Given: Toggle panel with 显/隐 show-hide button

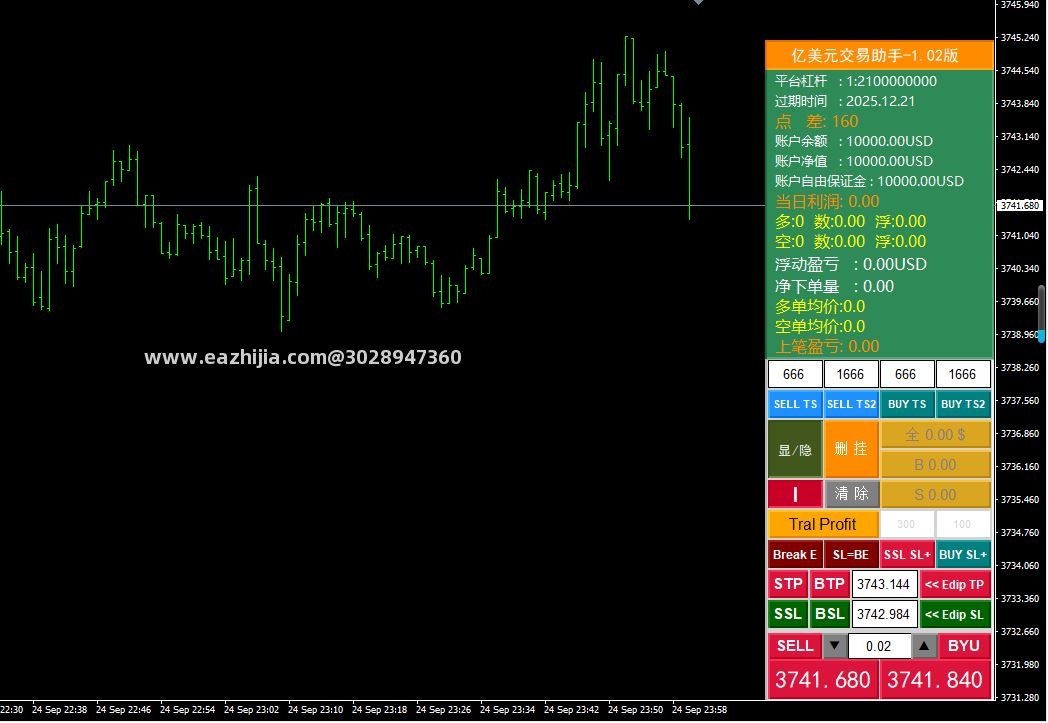Looking at the screenshot, I should point(795,449).
